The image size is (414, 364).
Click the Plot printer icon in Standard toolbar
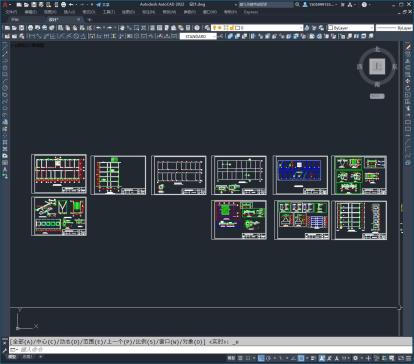click(x=30, y=28)
